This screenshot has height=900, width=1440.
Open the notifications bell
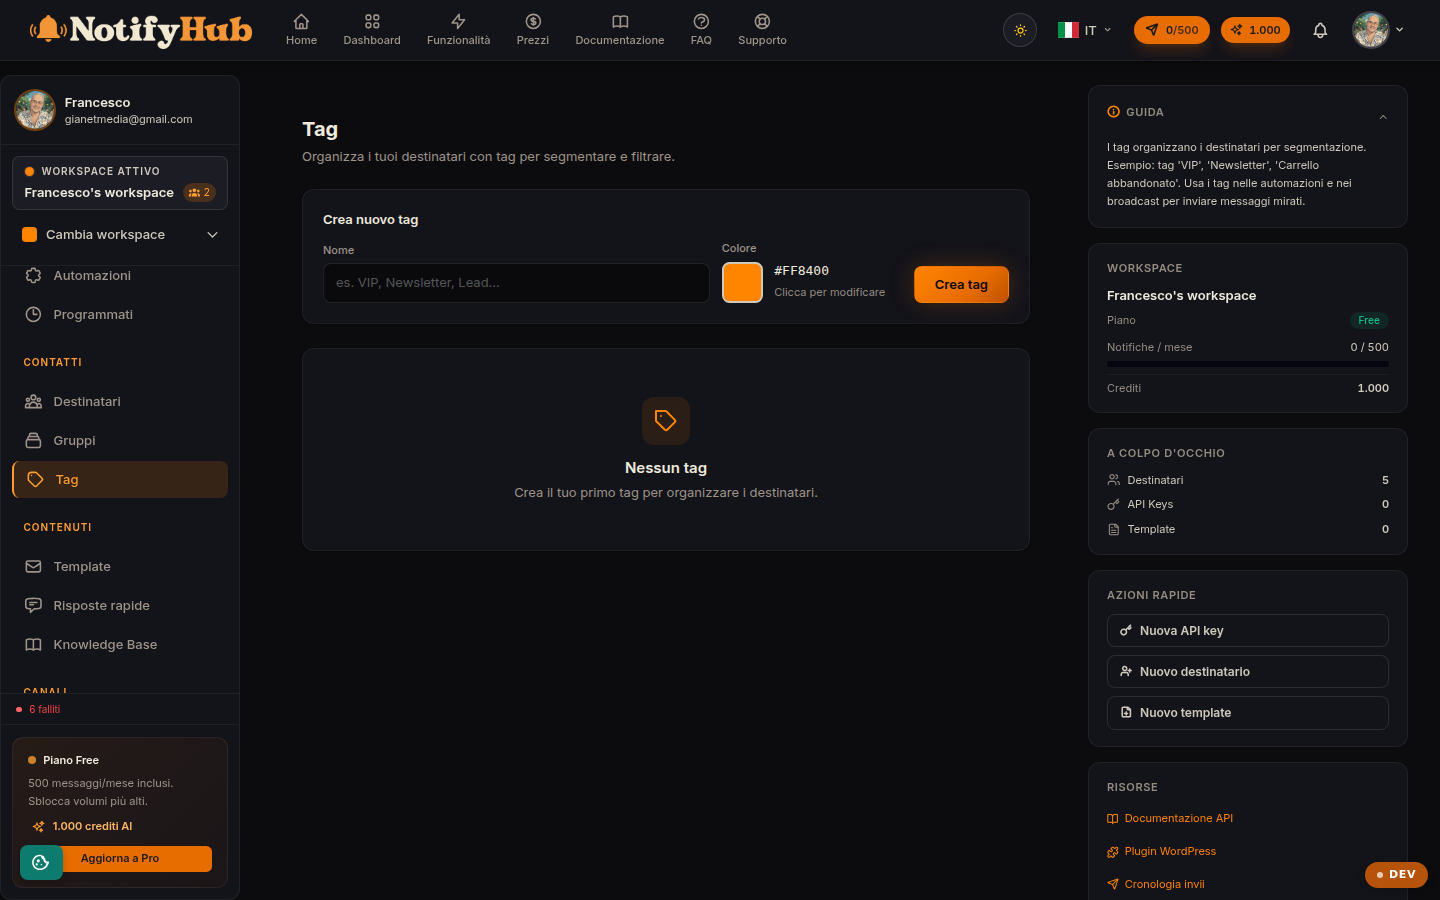[x=1320, y=30]
